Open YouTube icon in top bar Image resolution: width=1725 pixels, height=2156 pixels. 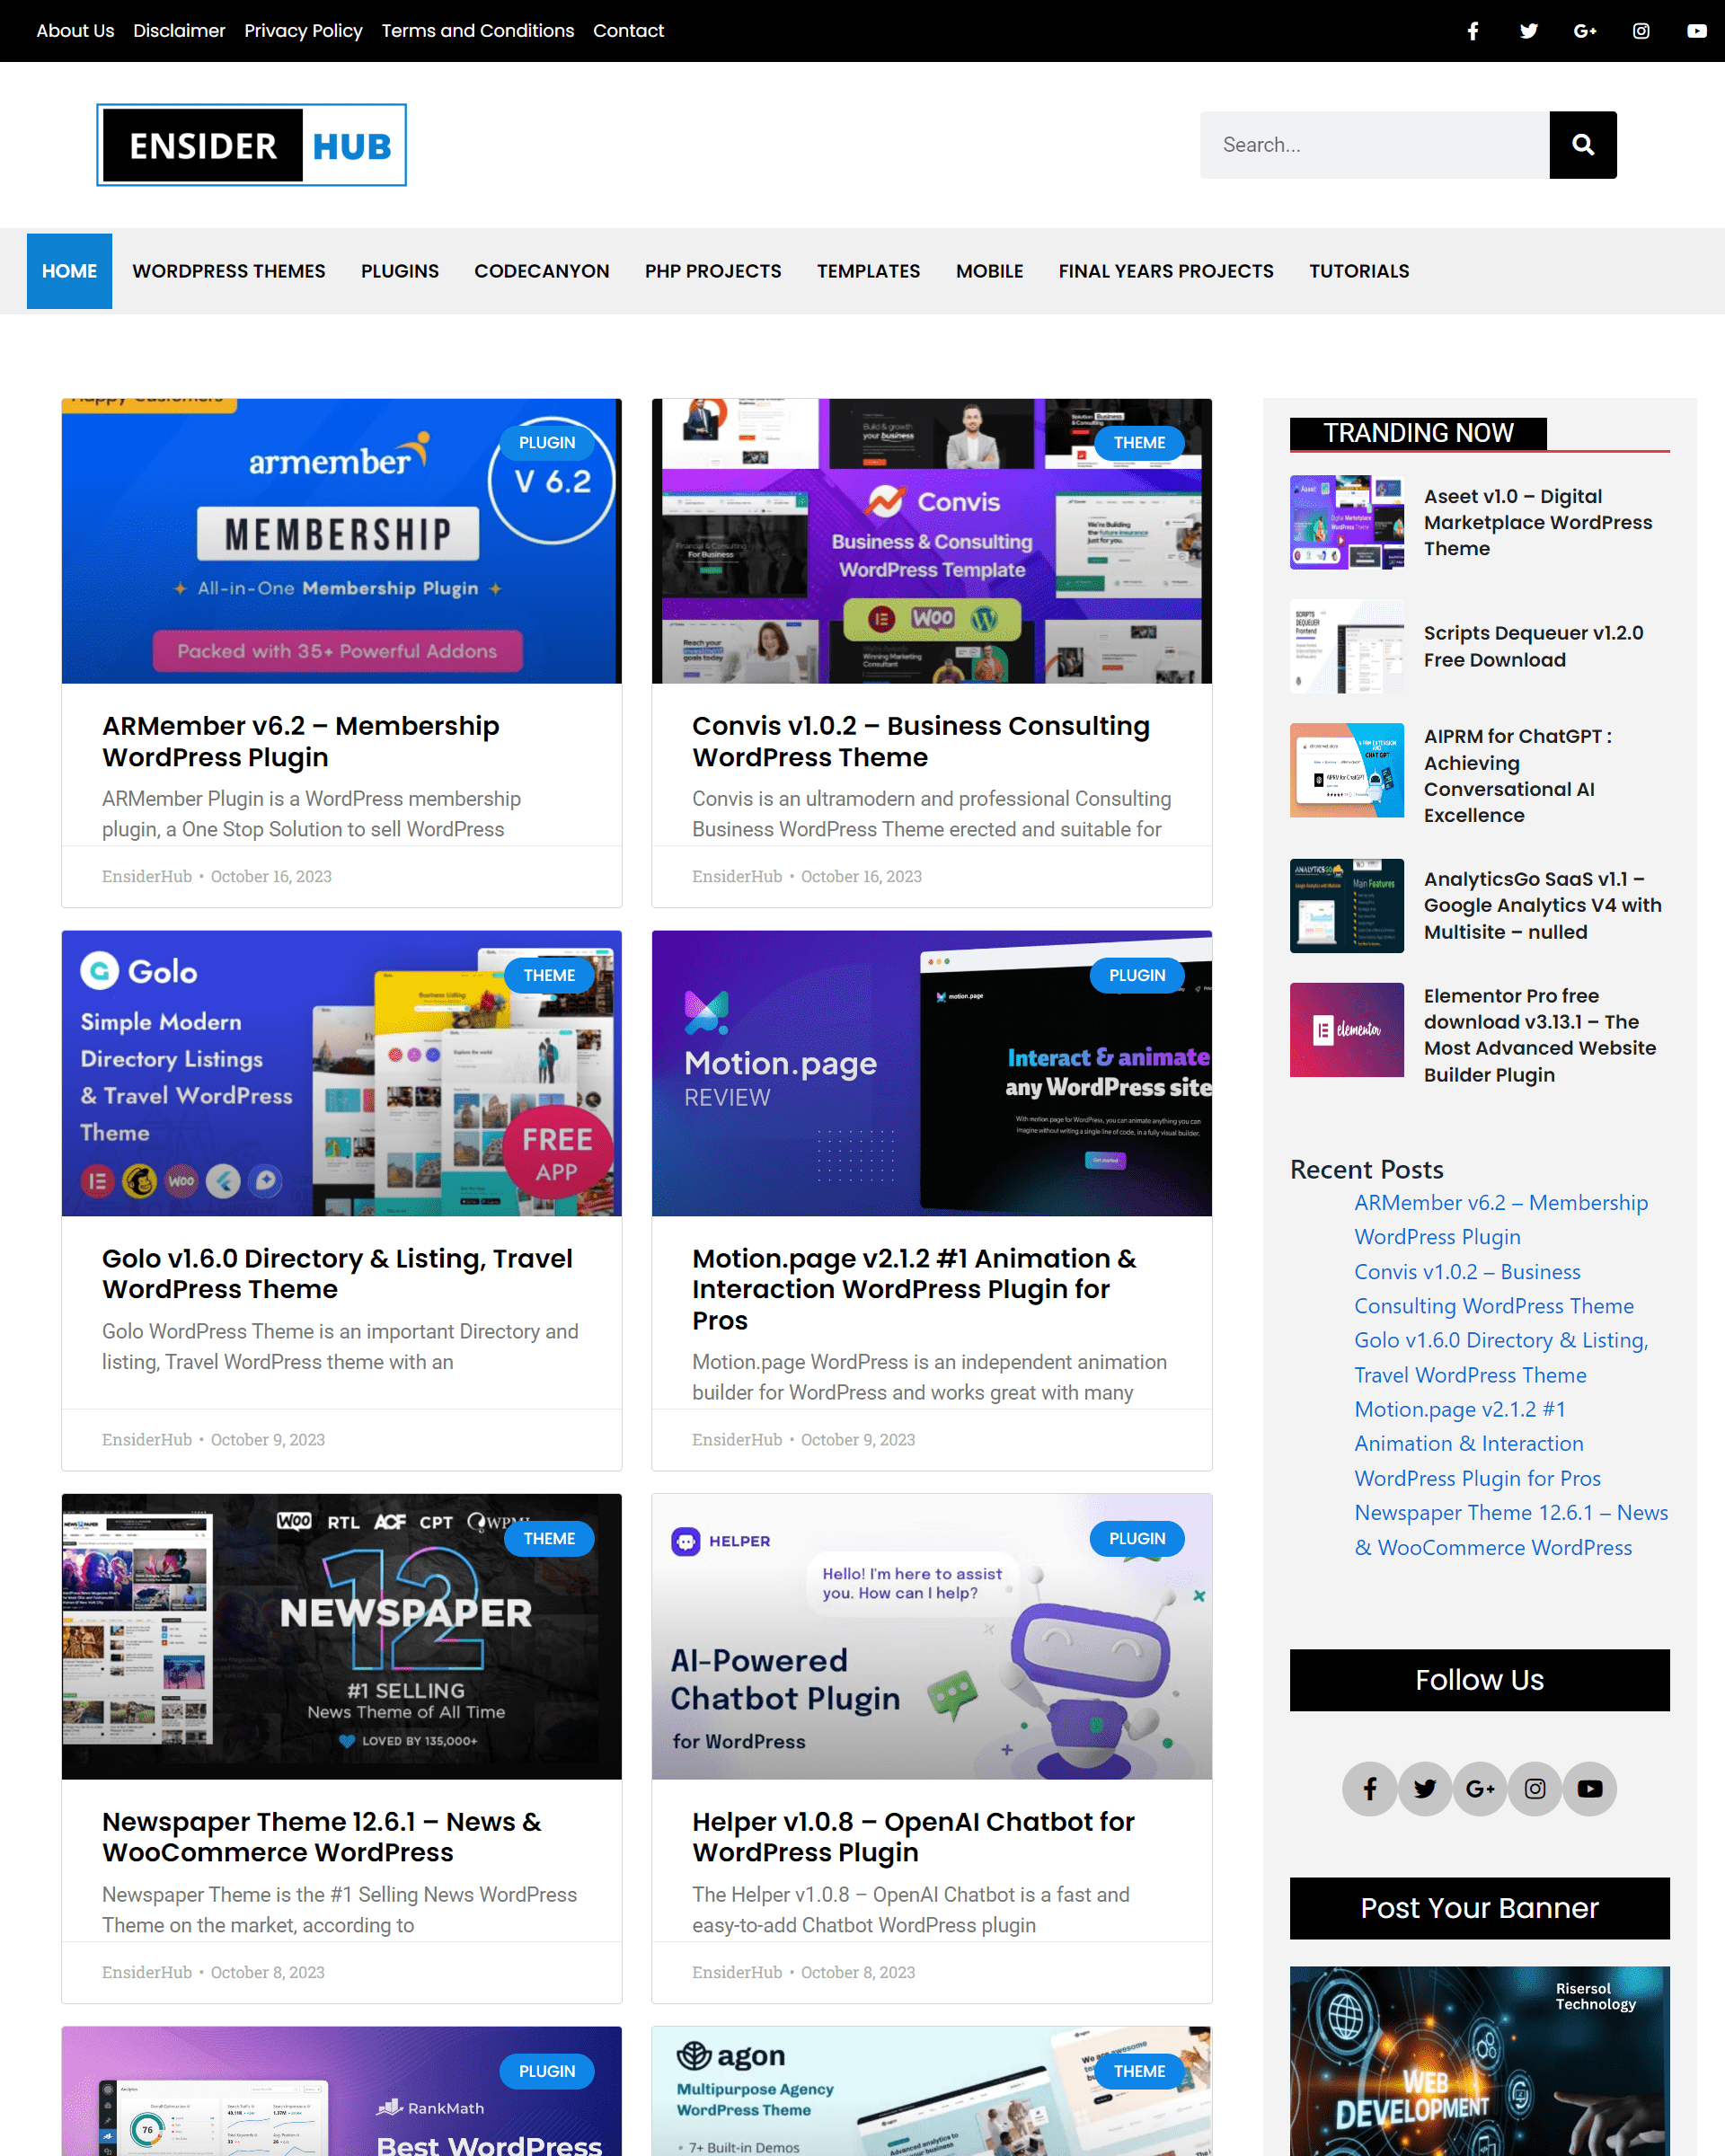pos(1697,31)
